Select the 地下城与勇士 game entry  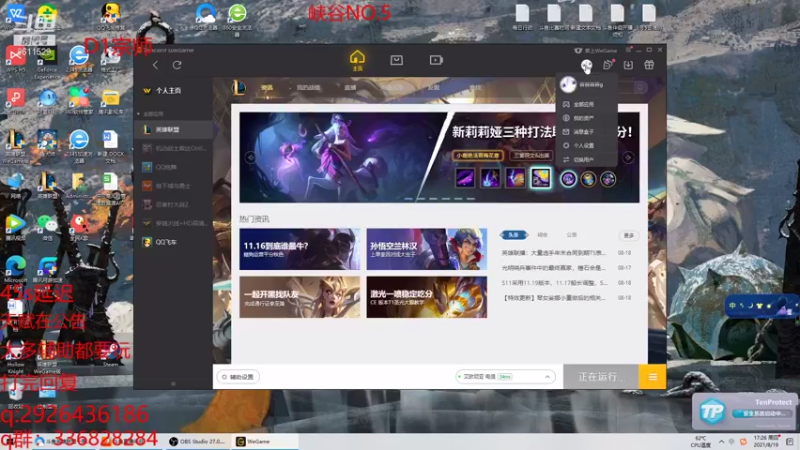(173, 186)
